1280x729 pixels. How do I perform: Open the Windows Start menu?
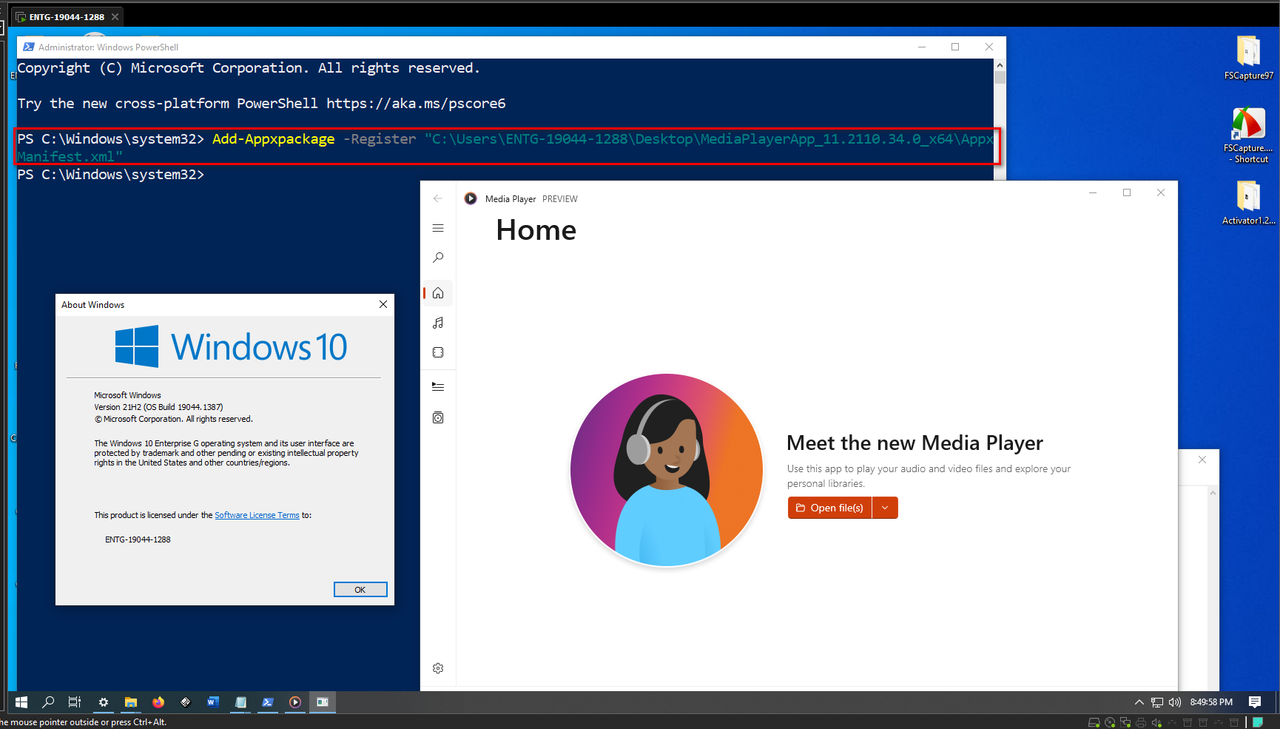[x=20, y=702]
